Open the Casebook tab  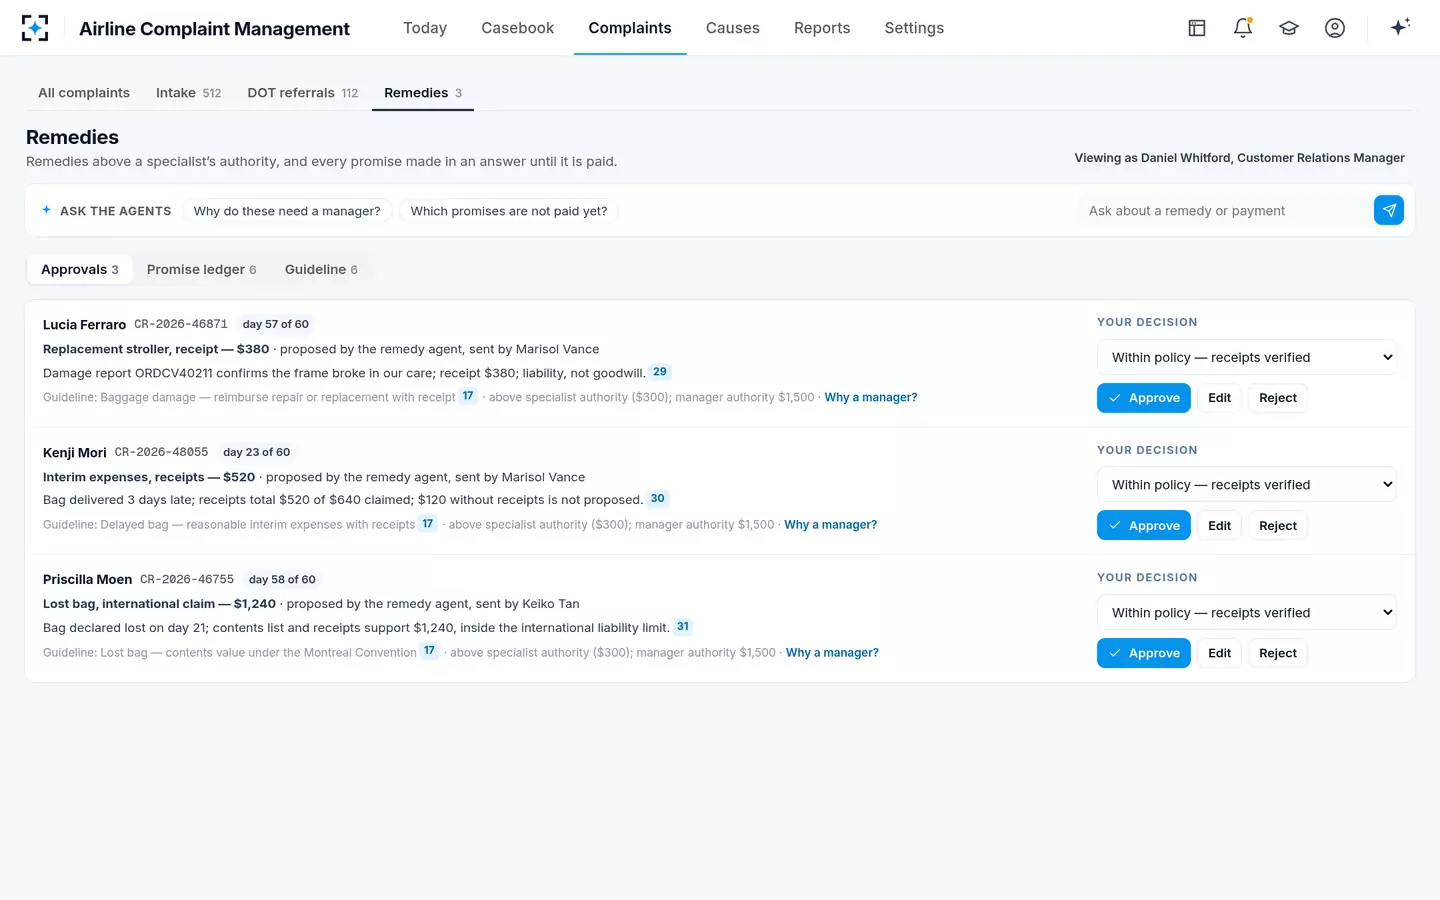[518, 28]
